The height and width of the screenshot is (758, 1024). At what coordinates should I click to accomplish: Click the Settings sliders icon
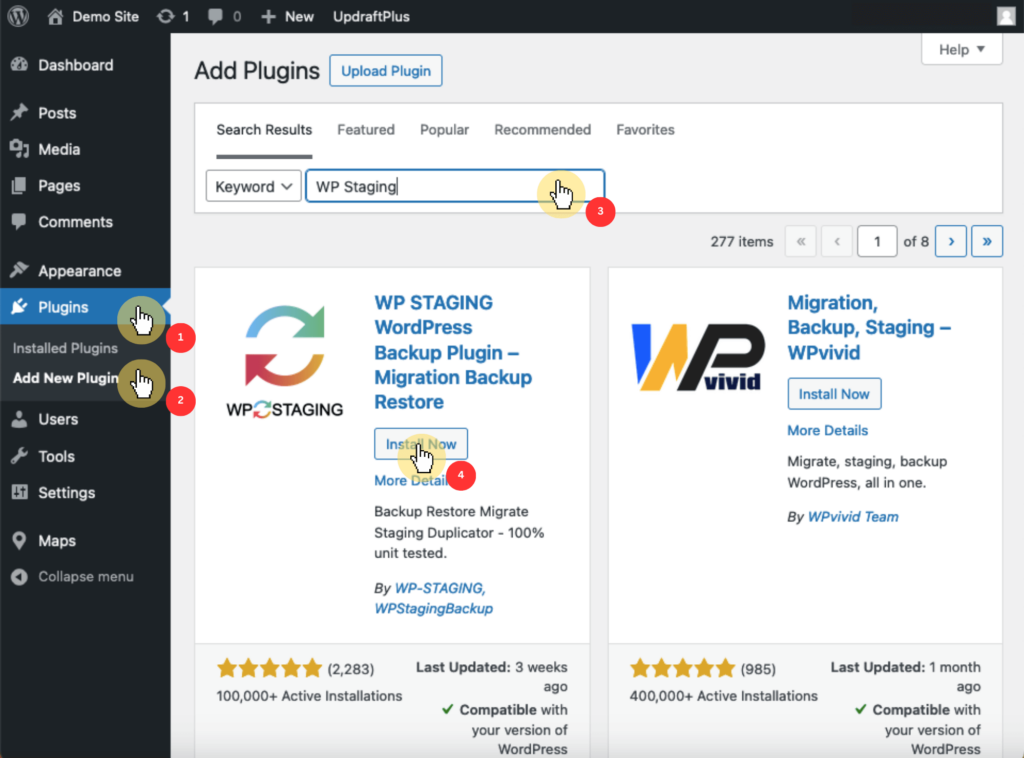click(x=20, y=492)
